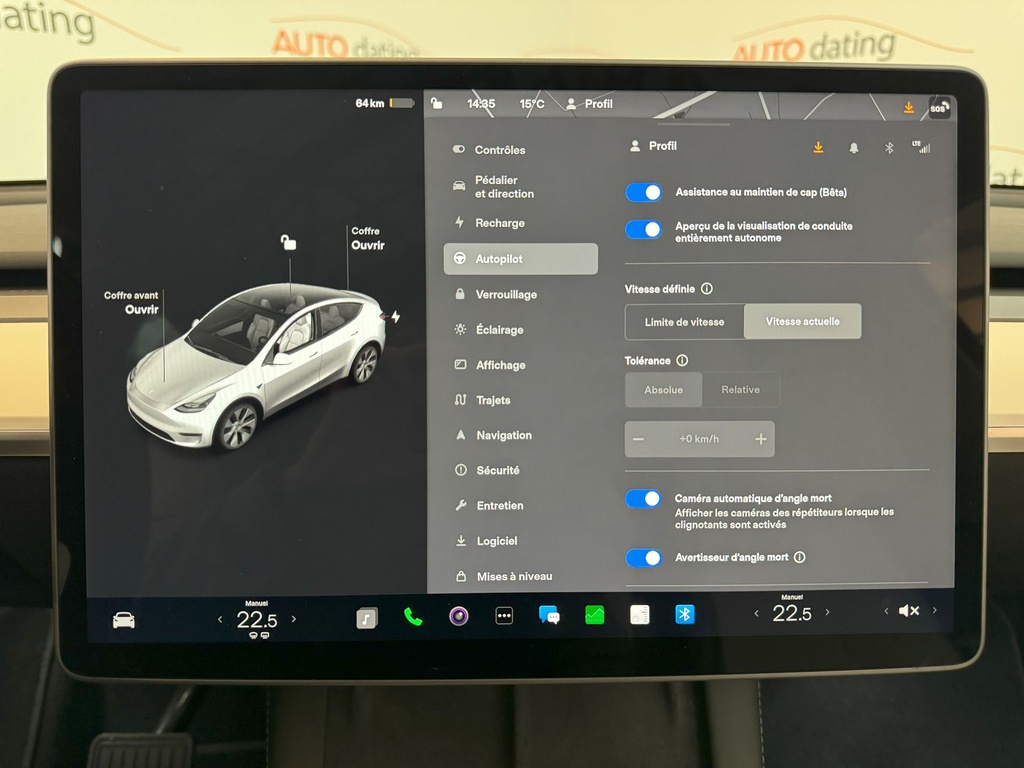1024x768 pixels.
Task: Tap info icon next to Avertisseur d'angle mort
Action: point(799,557)
